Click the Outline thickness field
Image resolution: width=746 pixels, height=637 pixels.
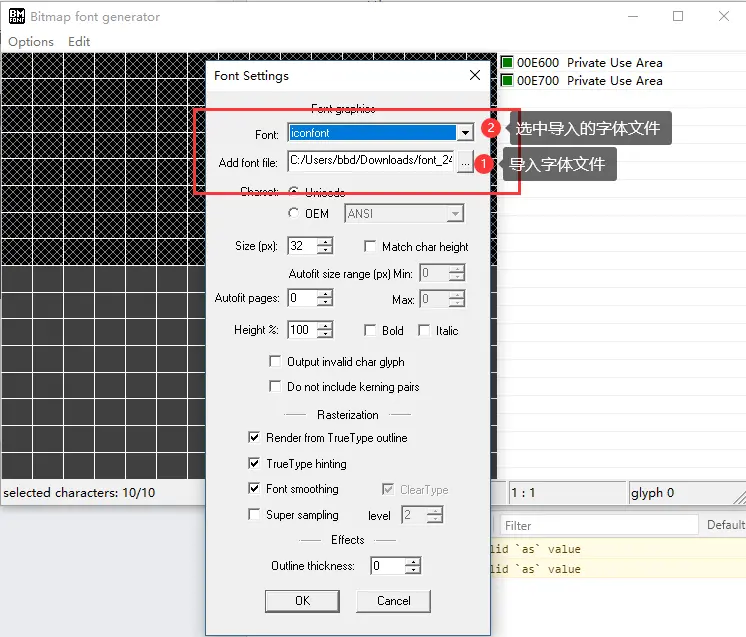tap(388, 566)
